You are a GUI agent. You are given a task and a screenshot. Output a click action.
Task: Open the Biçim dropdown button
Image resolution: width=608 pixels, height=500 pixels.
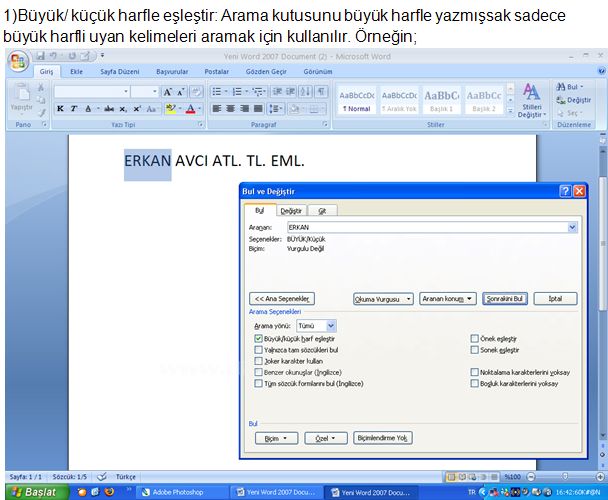tap(276, 438)
